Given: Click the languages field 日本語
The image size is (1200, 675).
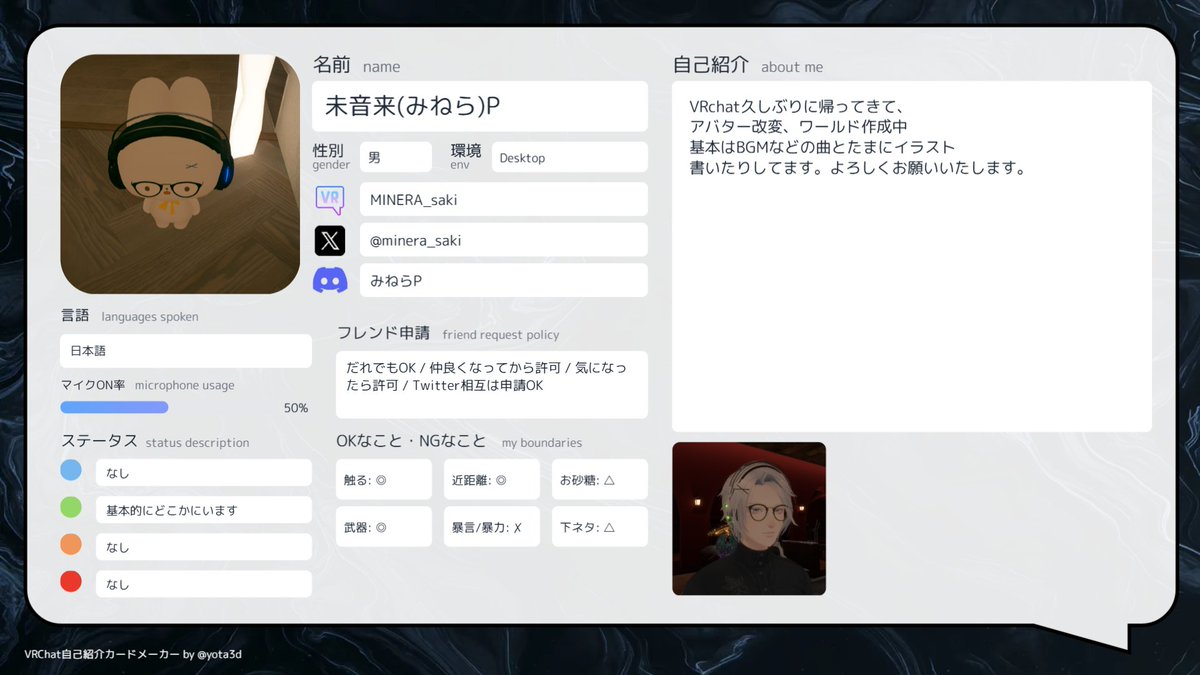Looking at the screenshot, I should [x=186, y=351].
